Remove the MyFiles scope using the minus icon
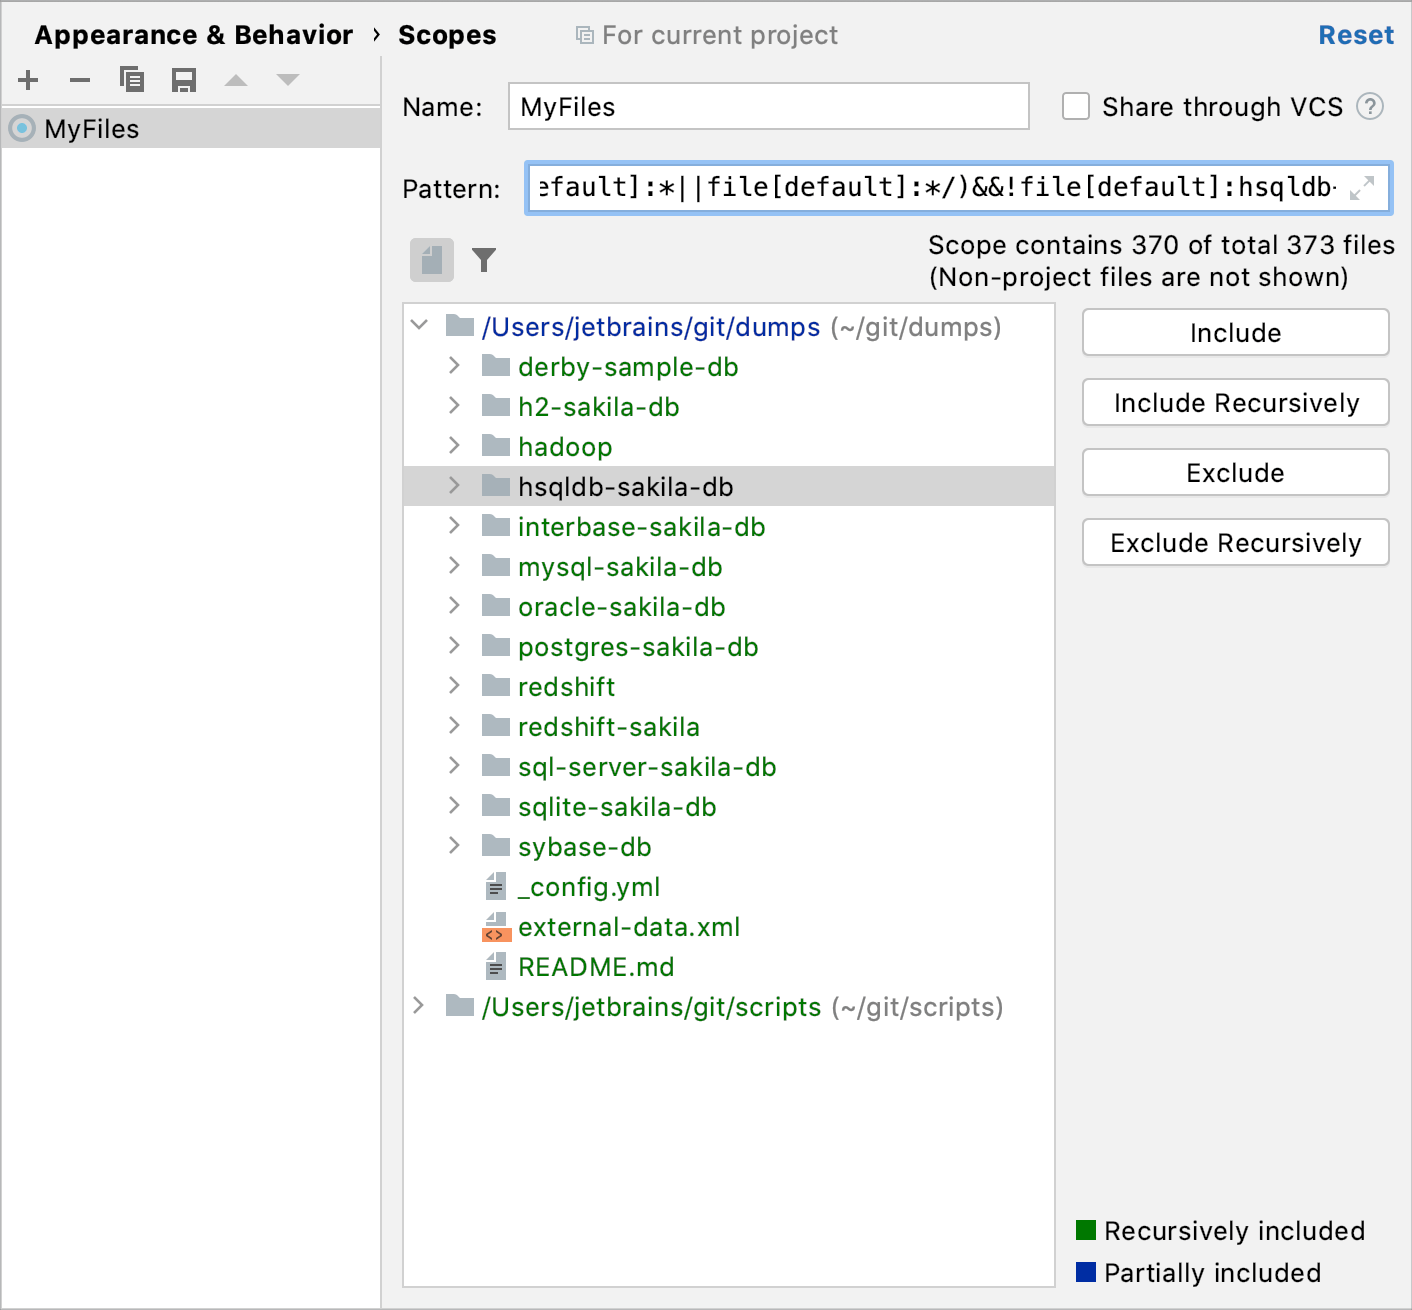This screenshot has height=1310, width=1412. 80,80
